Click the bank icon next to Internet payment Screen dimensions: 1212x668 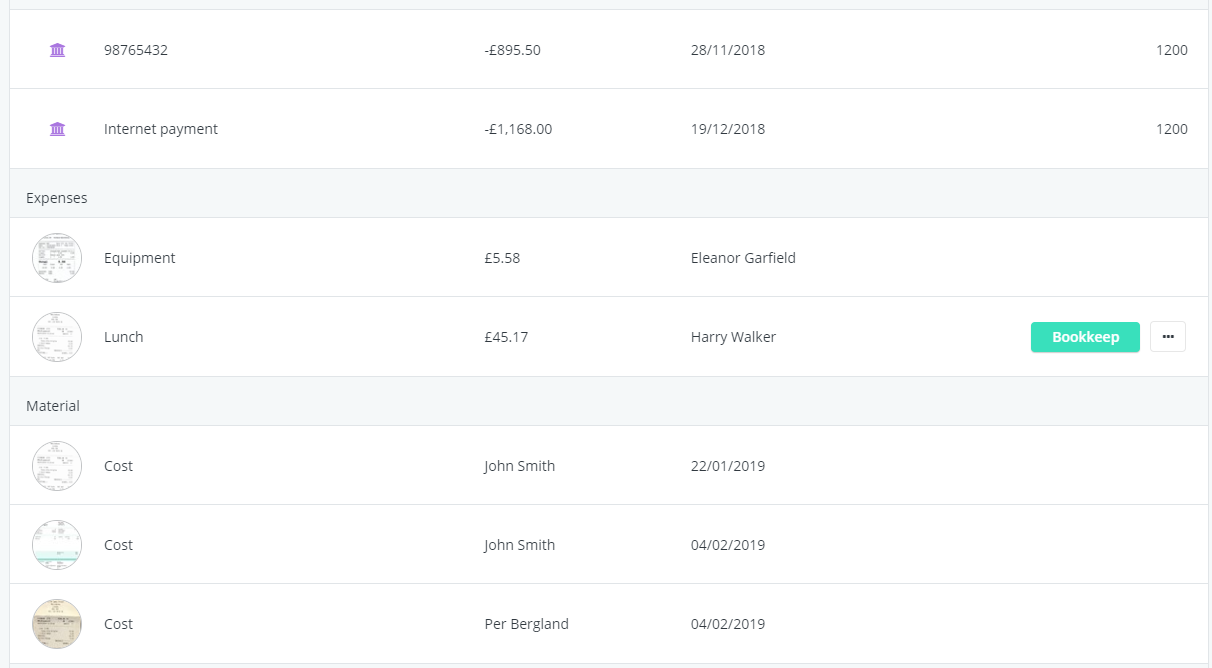57,129
